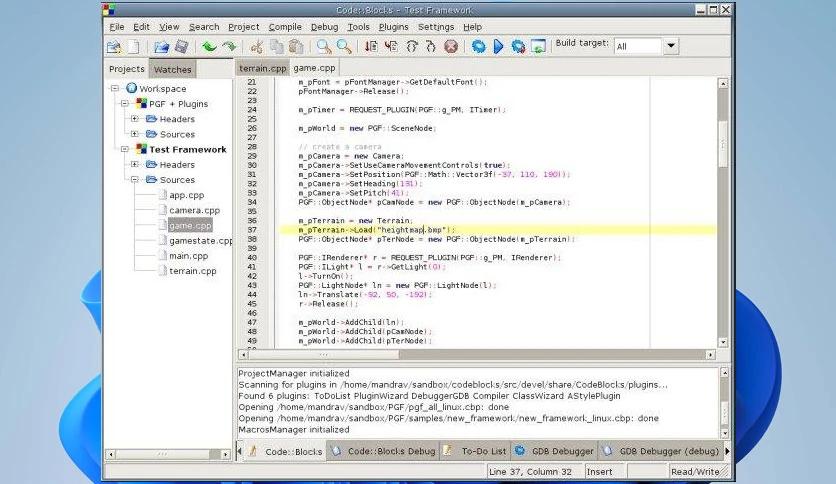This screenshot has height=484, width=836.
Task: Click the blue Run triangle icon
Action: click(x=498, y=47)
